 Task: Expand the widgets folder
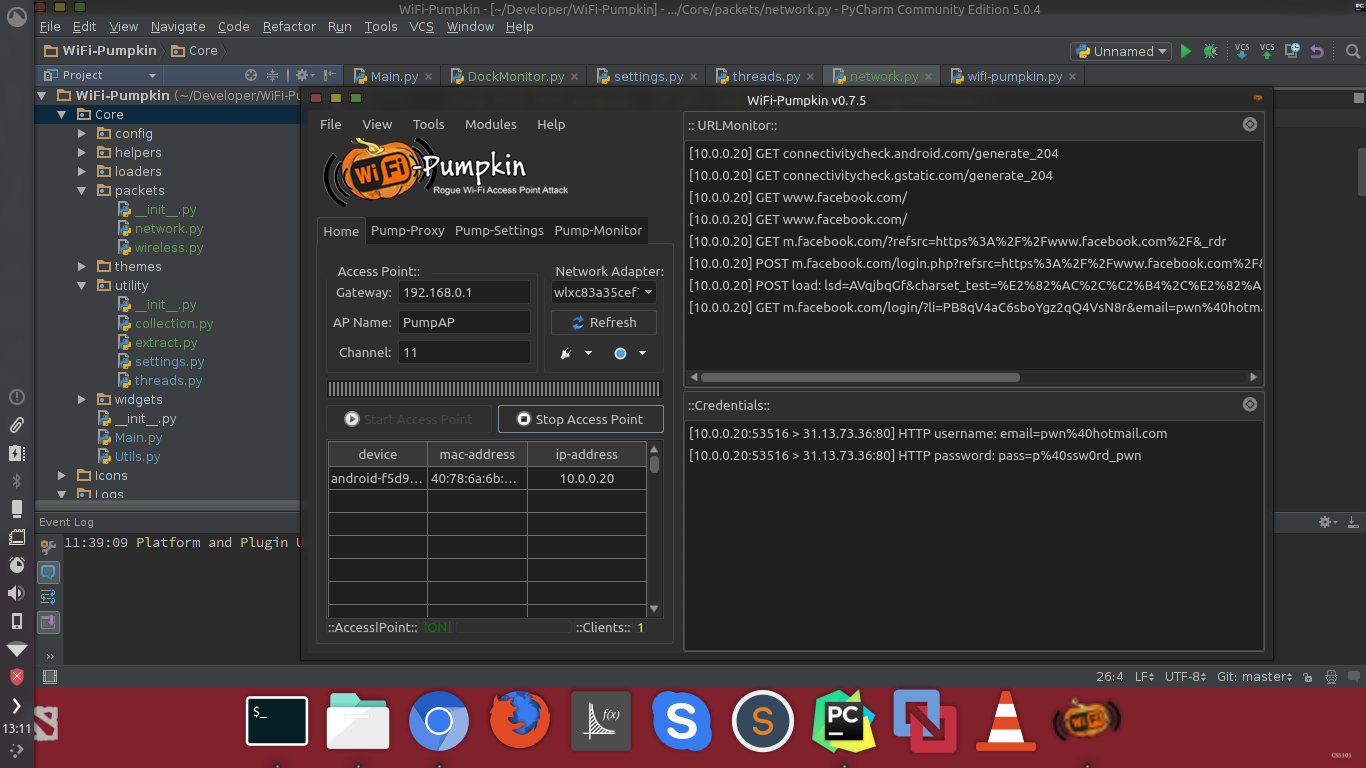pyautogui.click(x=82, y=400)
